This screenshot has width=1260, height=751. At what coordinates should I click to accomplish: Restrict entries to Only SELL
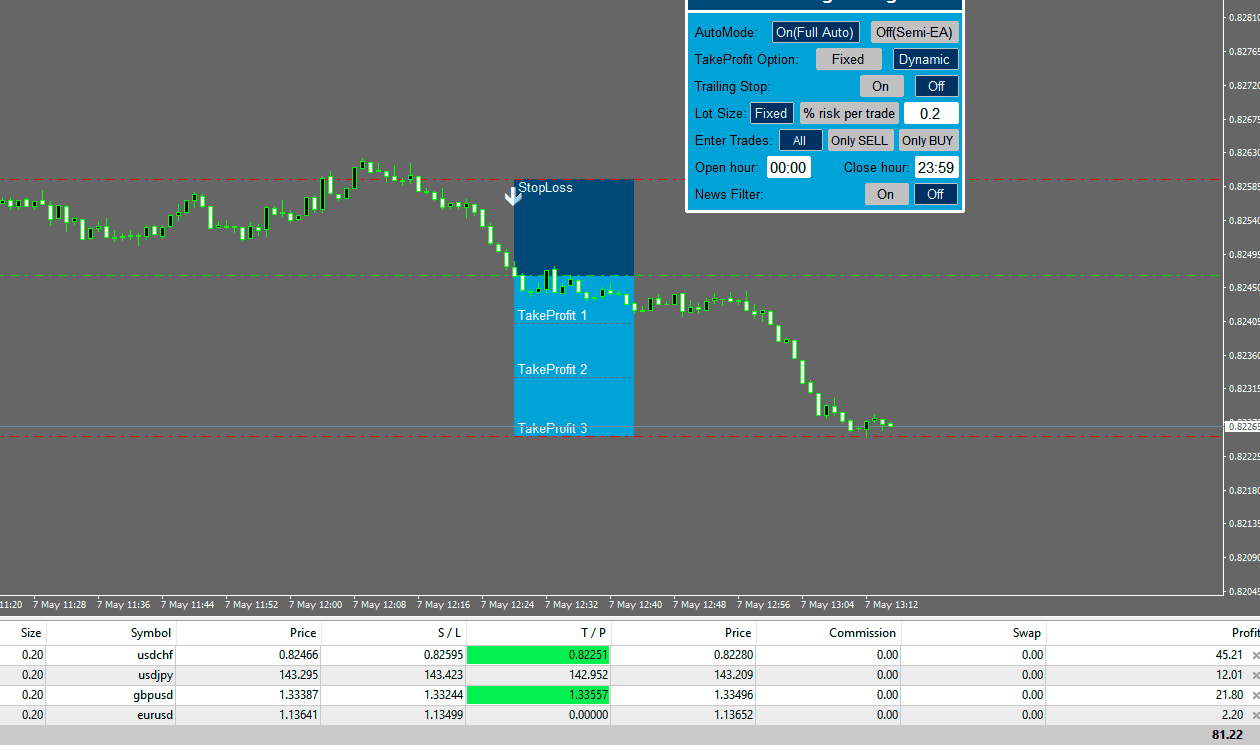click(859, 140)
